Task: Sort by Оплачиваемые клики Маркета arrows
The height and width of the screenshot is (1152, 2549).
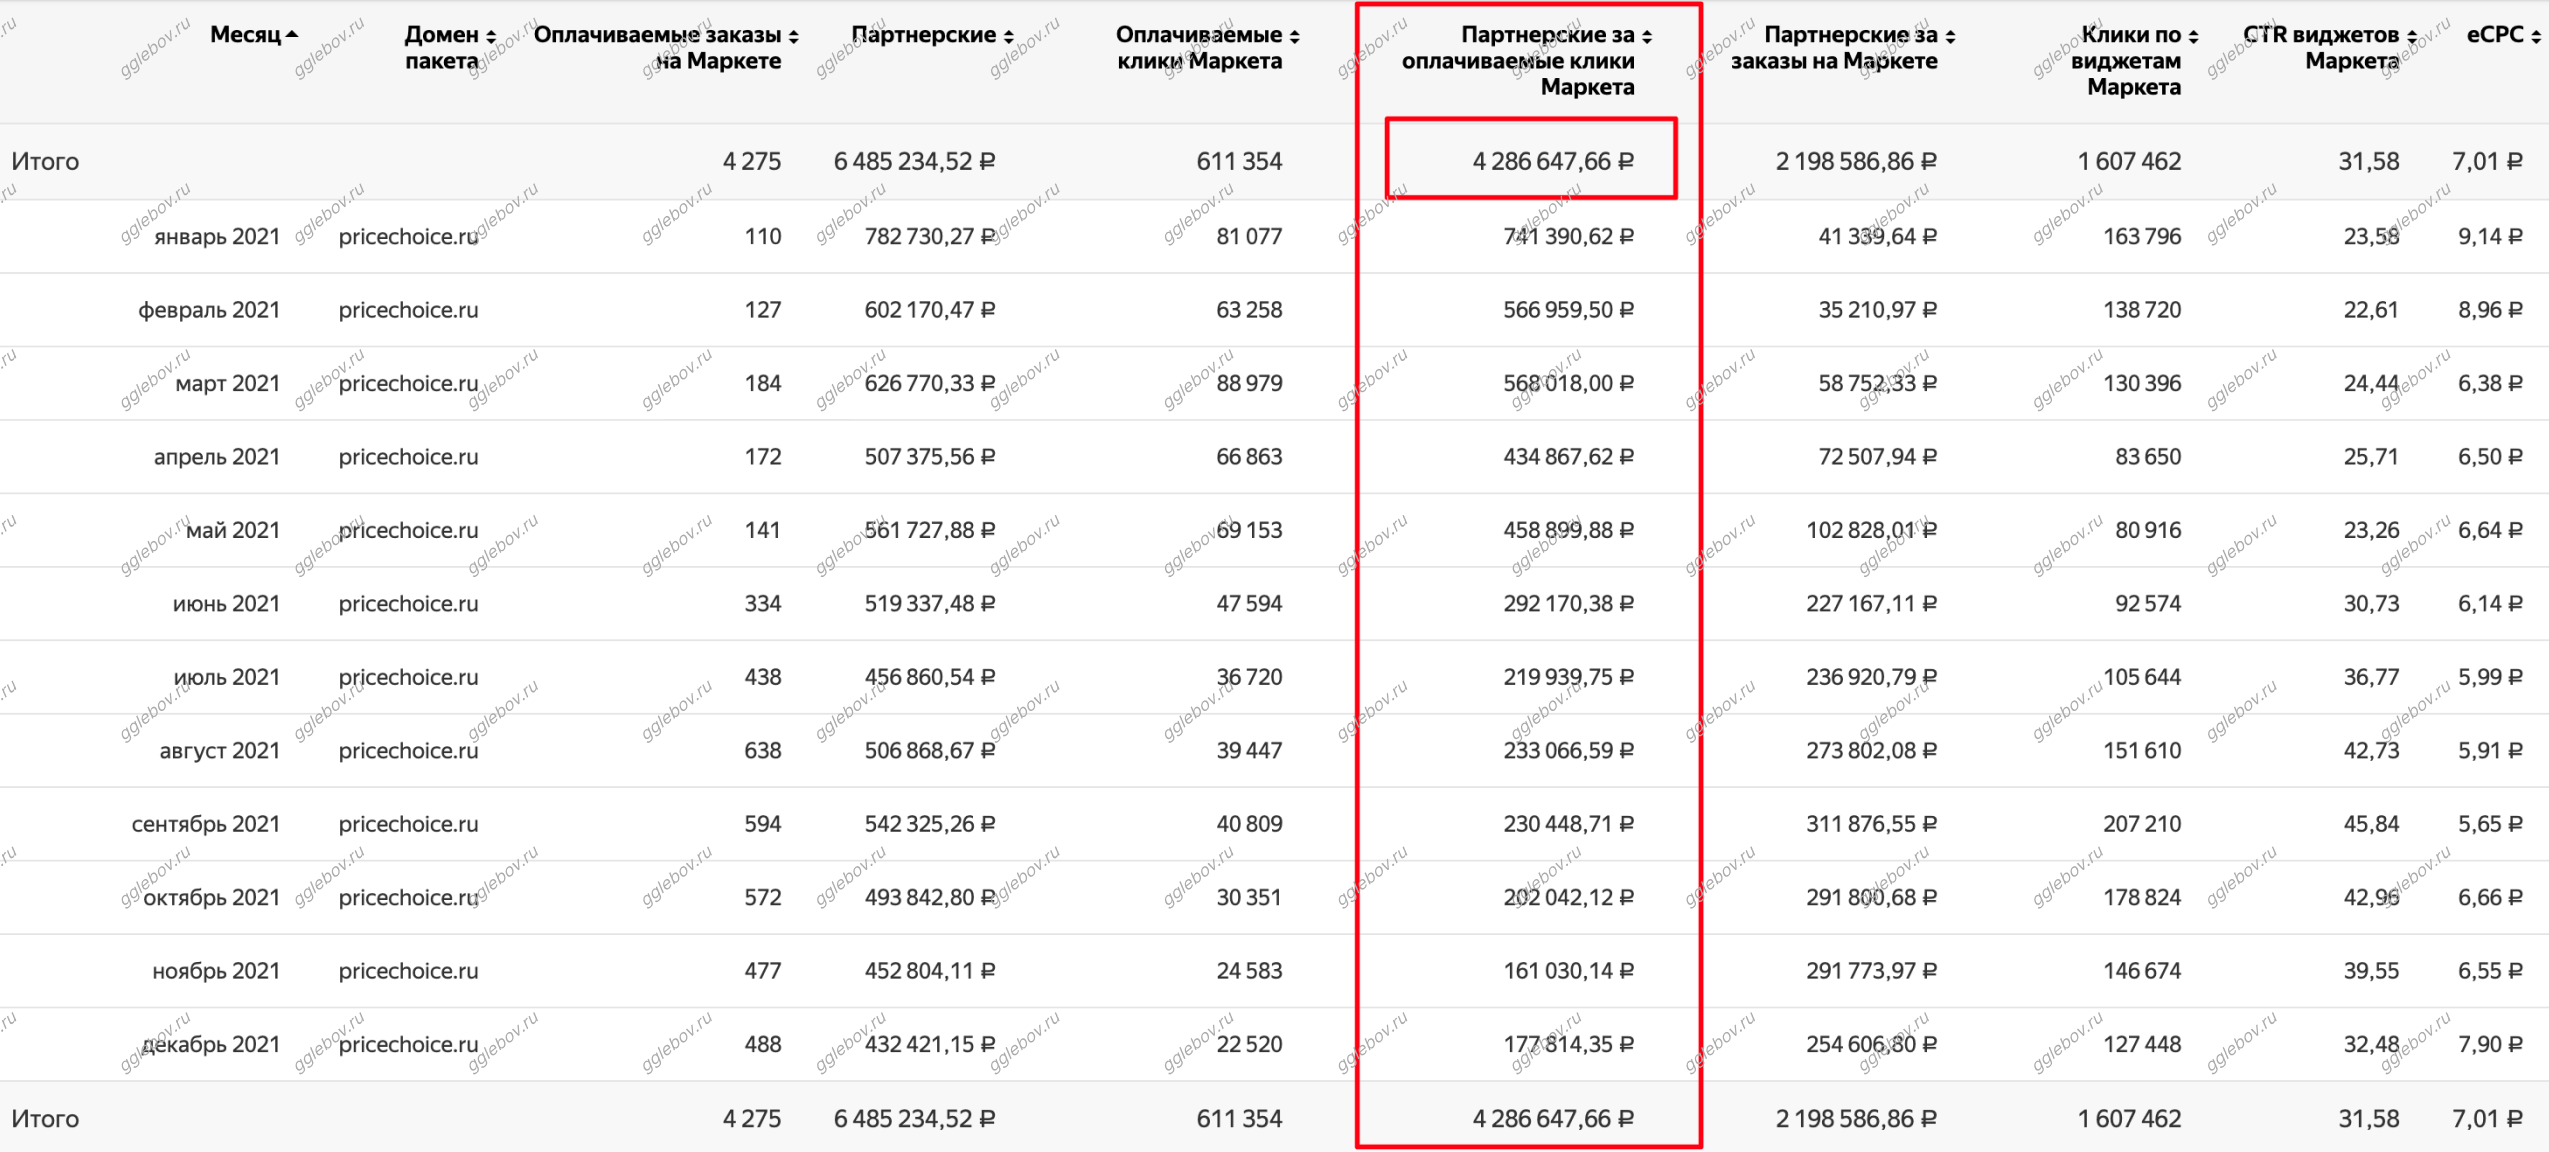Action: 1295,36
